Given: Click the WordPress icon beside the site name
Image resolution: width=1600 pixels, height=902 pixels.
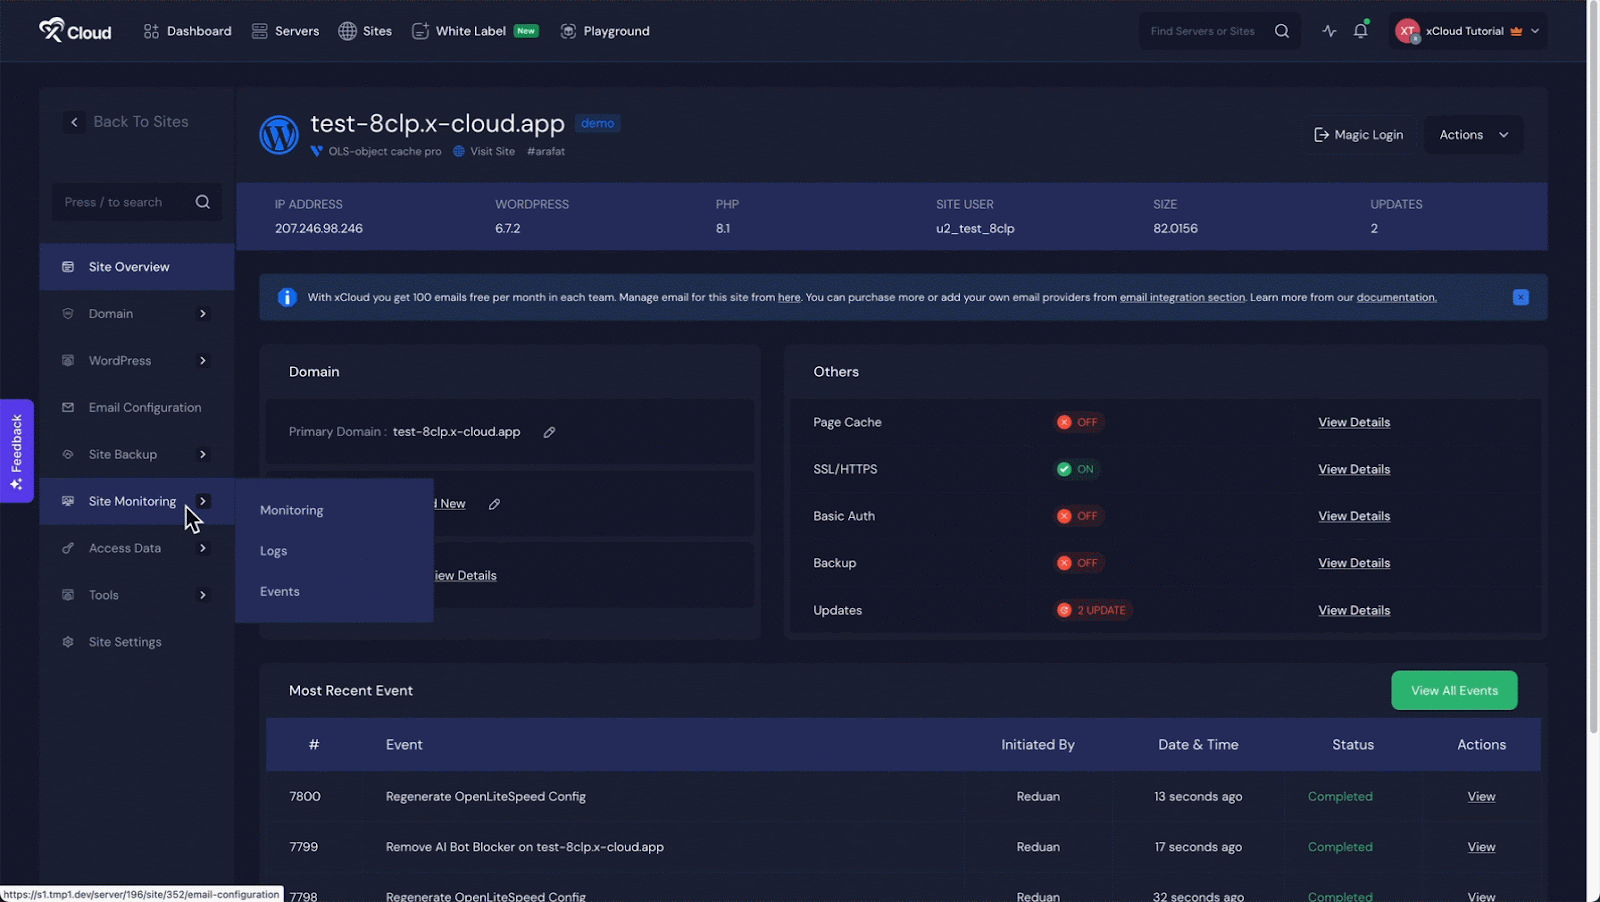Looking at the screenshot, I should click(x=279, y=135).
